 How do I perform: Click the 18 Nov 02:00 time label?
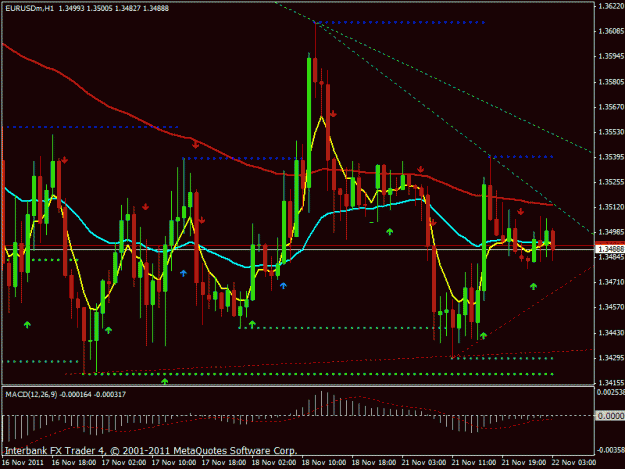click(x=274, y=463)
